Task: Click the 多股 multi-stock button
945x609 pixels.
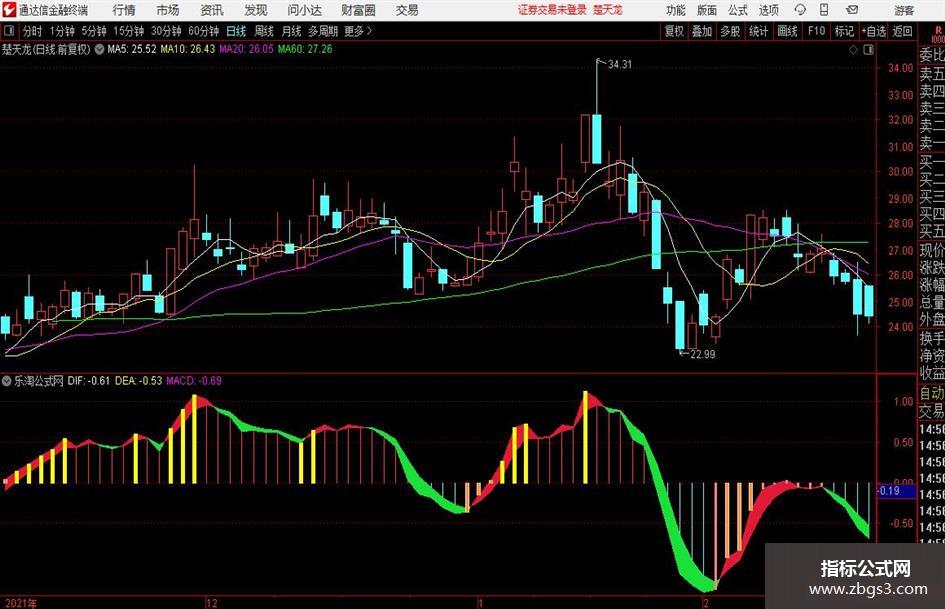Action: [730, 31]
